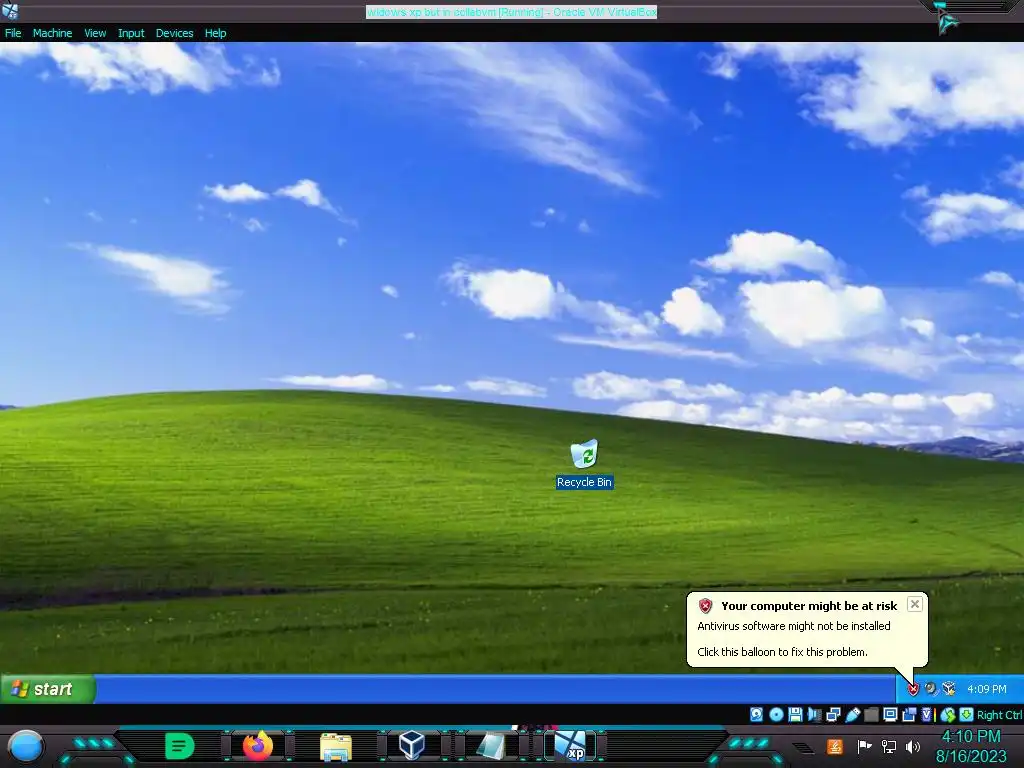Open the green chat app taskbar icon
1024x768 pixels.
[180, 746]
